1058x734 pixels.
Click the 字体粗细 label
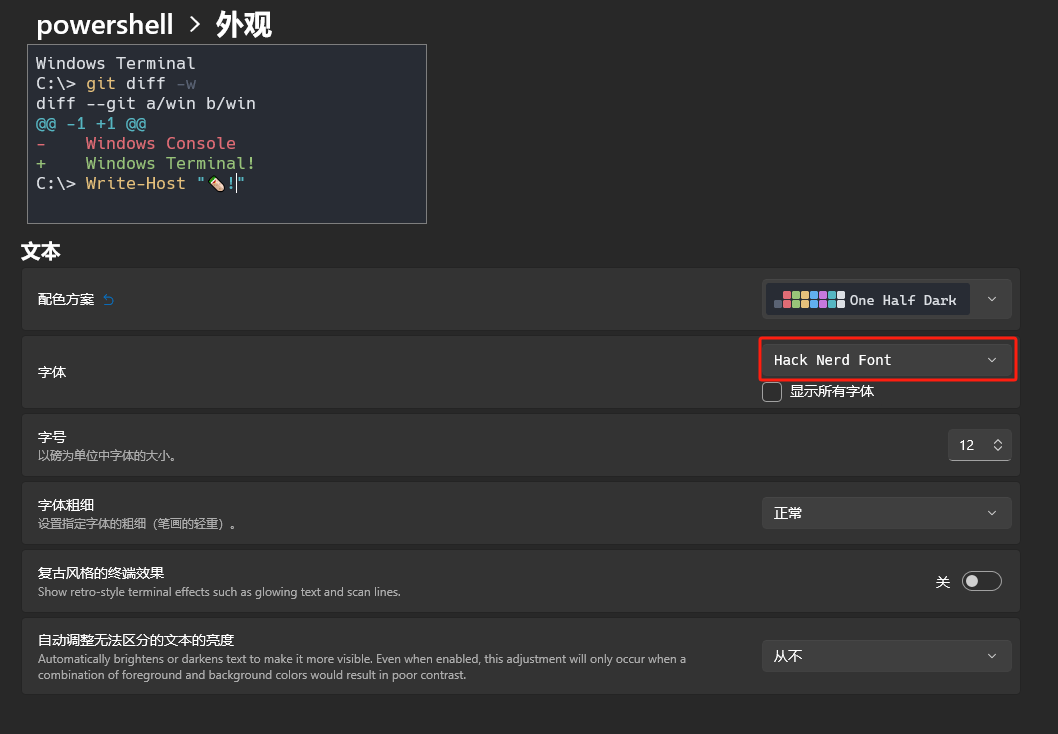click(65, 505)
